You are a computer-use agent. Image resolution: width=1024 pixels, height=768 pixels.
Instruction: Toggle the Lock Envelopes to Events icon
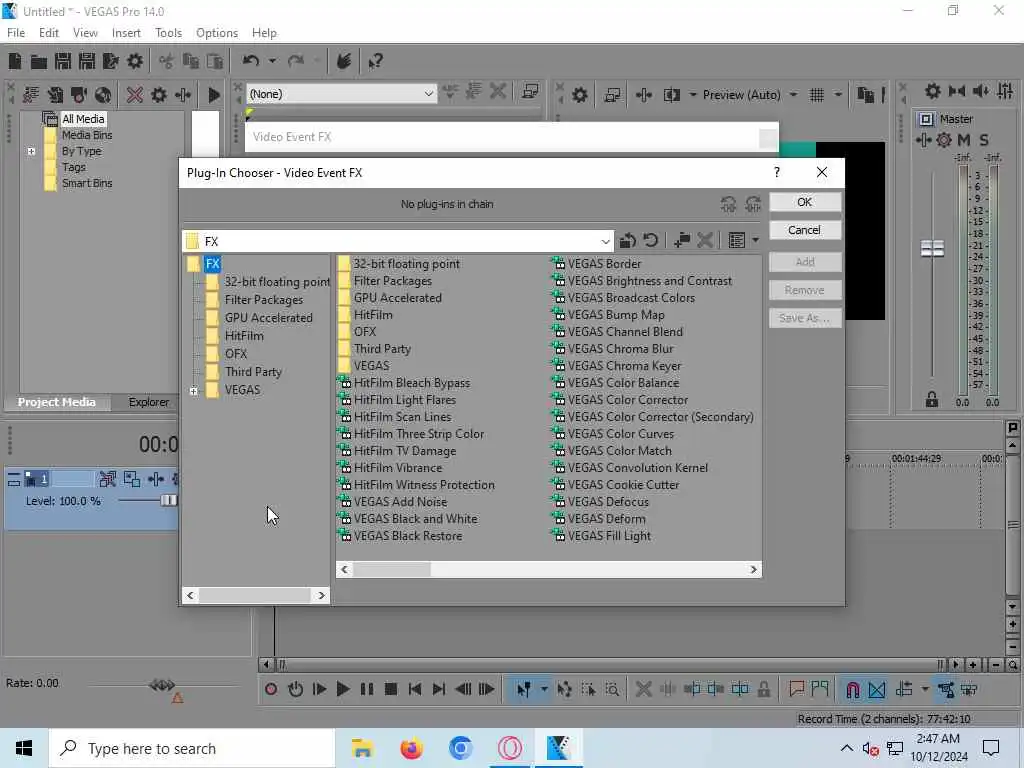946,690
